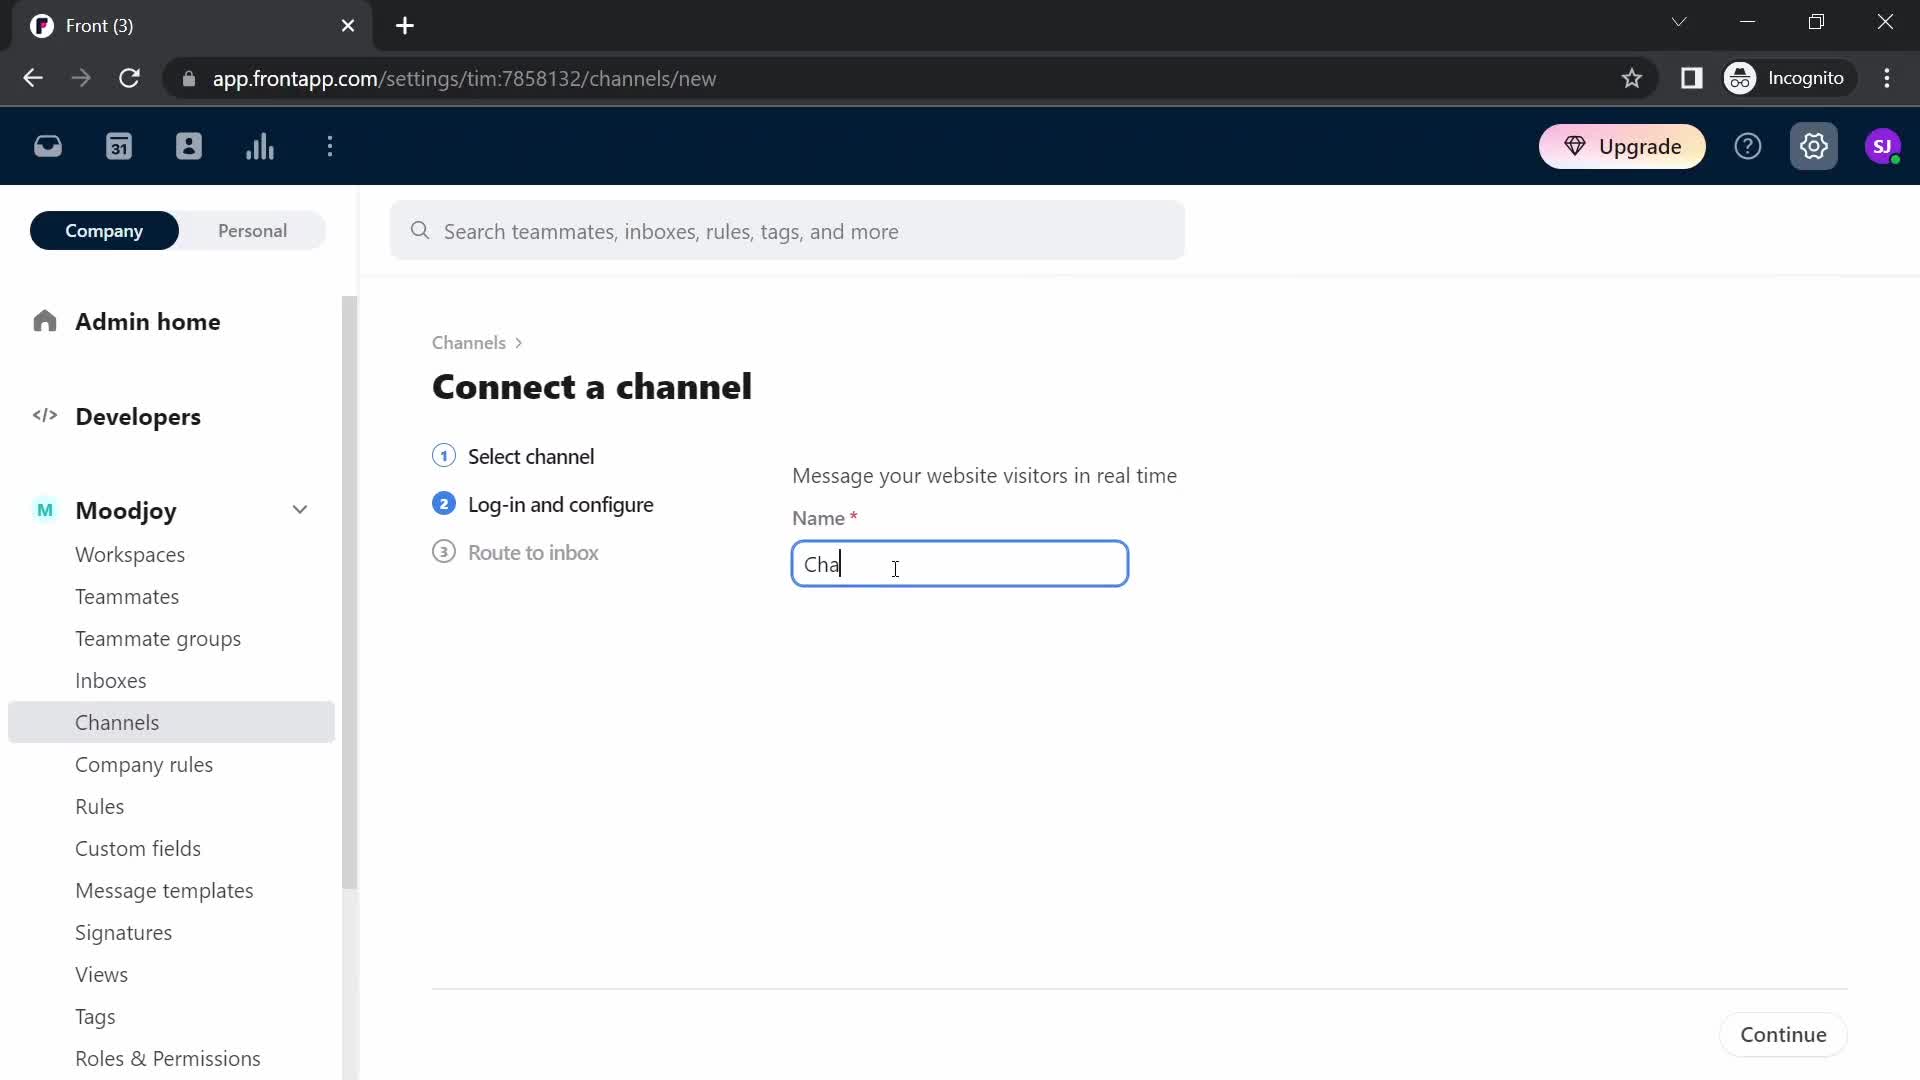
Task: Click the browser back button
Action: tap(34, 79)
